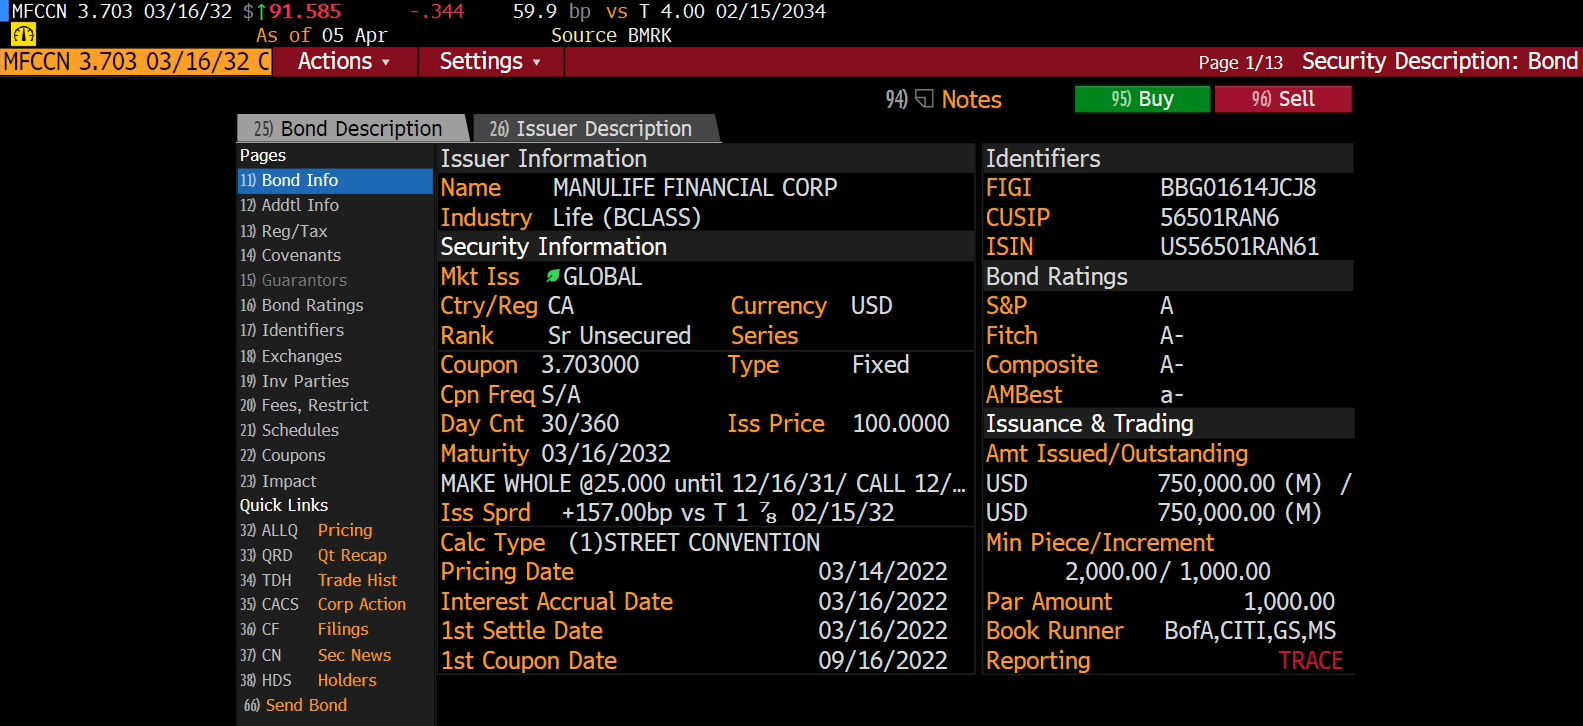Click the Page 1/13 indicator
Screen dimensions: 1583x726
pyautogui.click(x=1240, y=62)
